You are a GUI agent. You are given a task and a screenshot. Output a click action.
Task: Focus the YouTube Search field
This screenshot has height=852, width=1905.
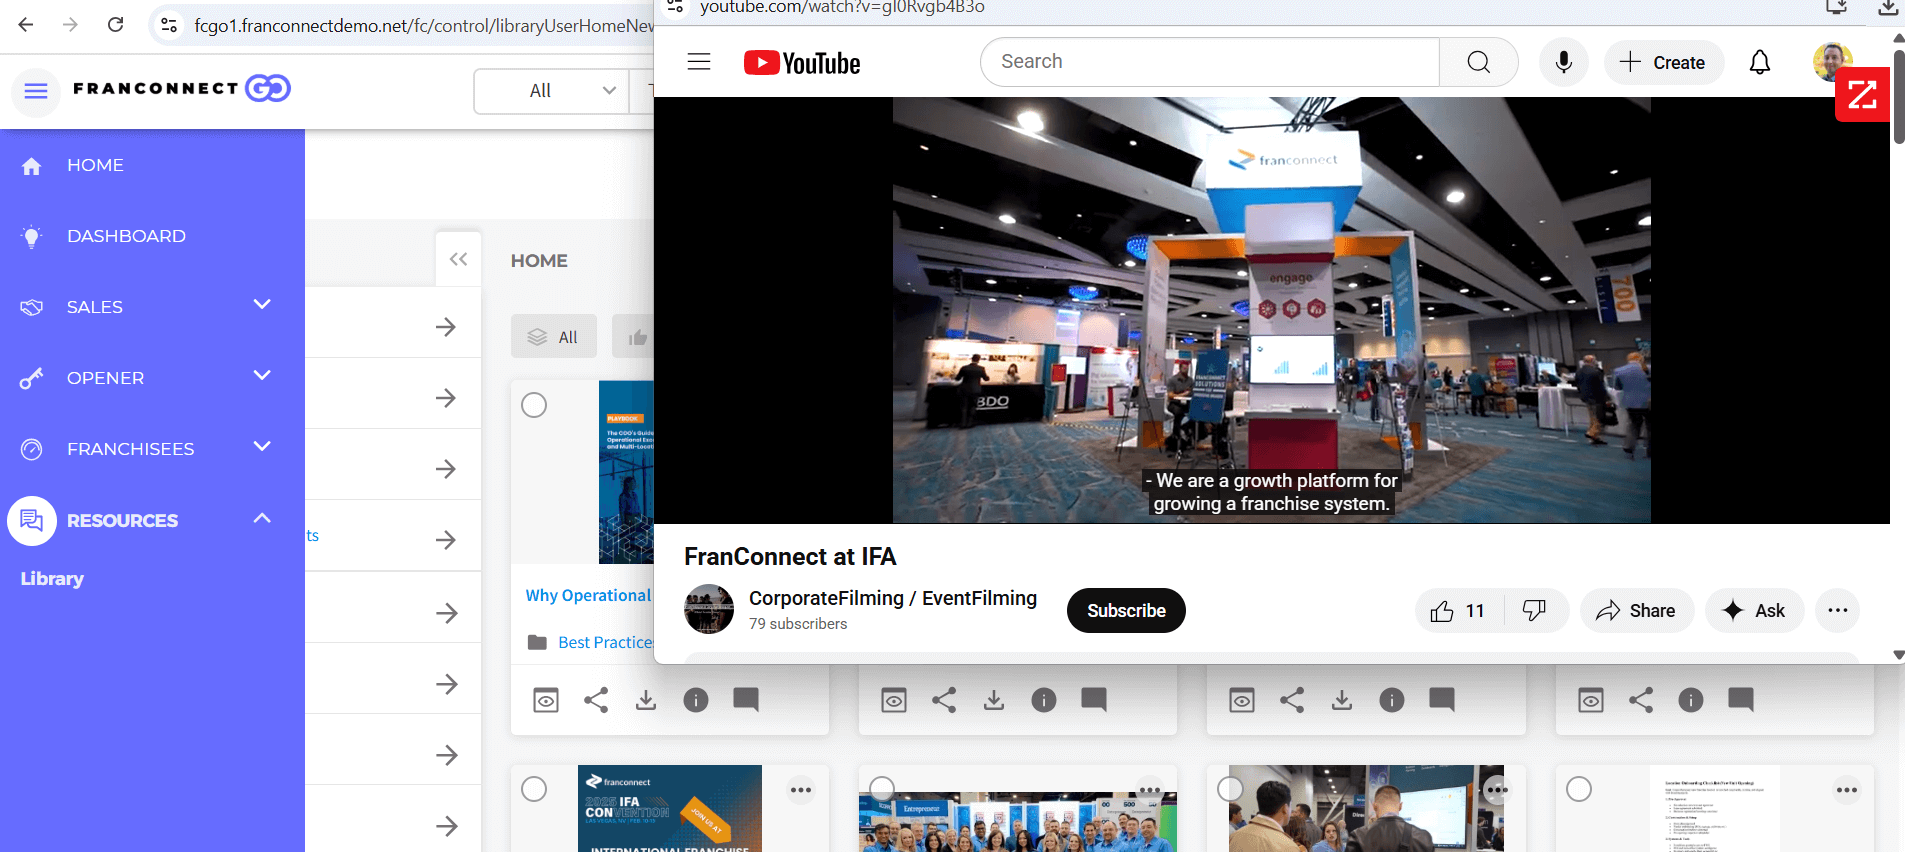click(x=1210, y=62)
